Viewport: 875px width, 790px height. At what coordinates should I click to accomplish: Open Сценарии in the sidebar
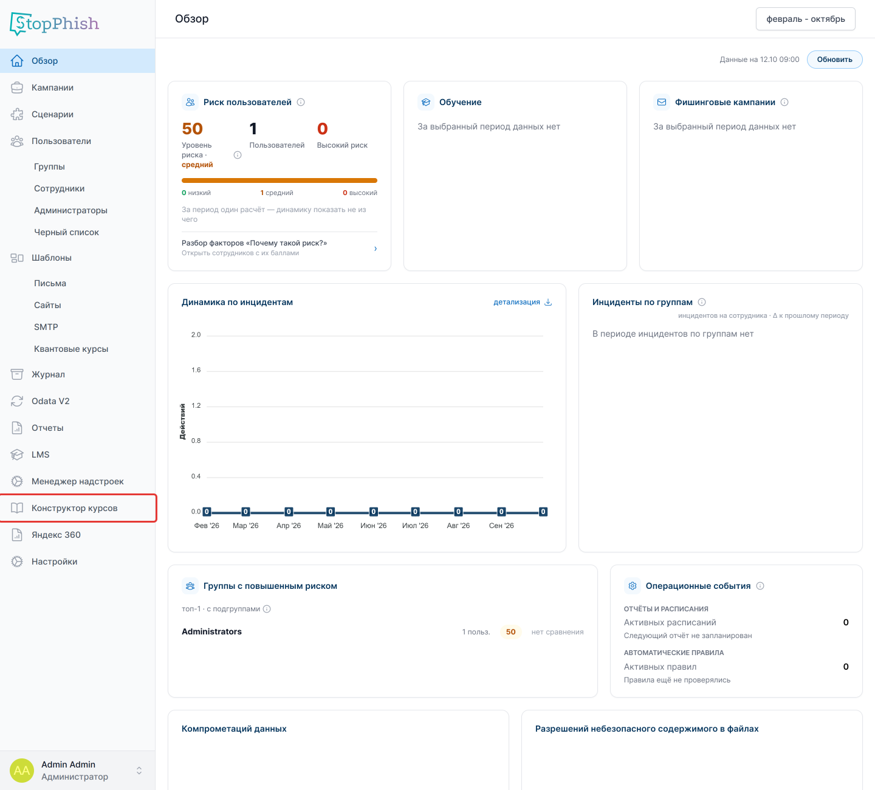pyautogui.click(x=78, y=114)
